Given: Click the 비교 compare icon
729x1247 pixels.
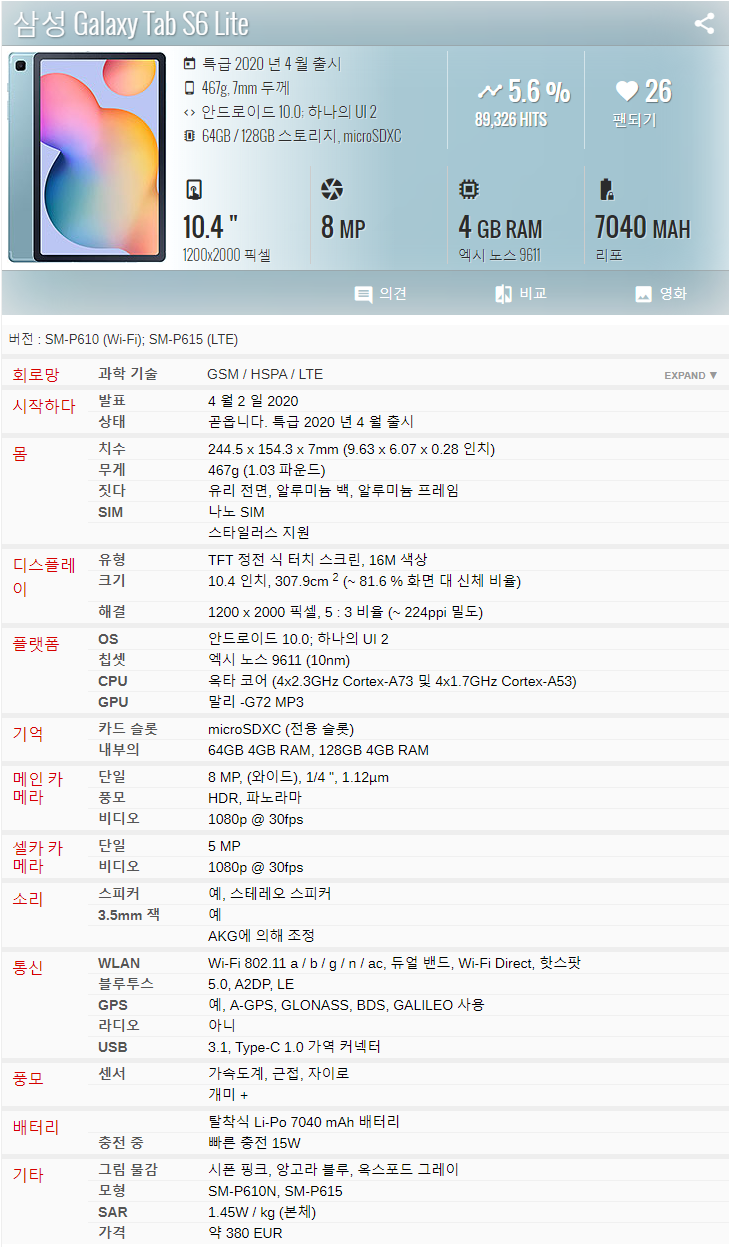Looking at the screenshot, I should tap(503, 294).
